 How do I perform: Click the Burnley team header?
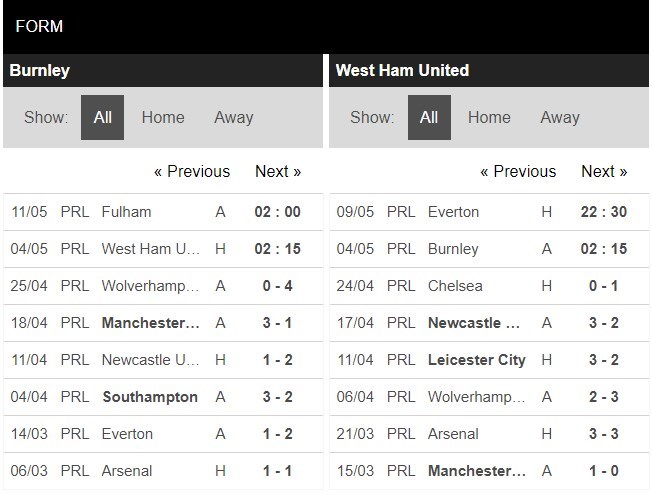[40, 70]
